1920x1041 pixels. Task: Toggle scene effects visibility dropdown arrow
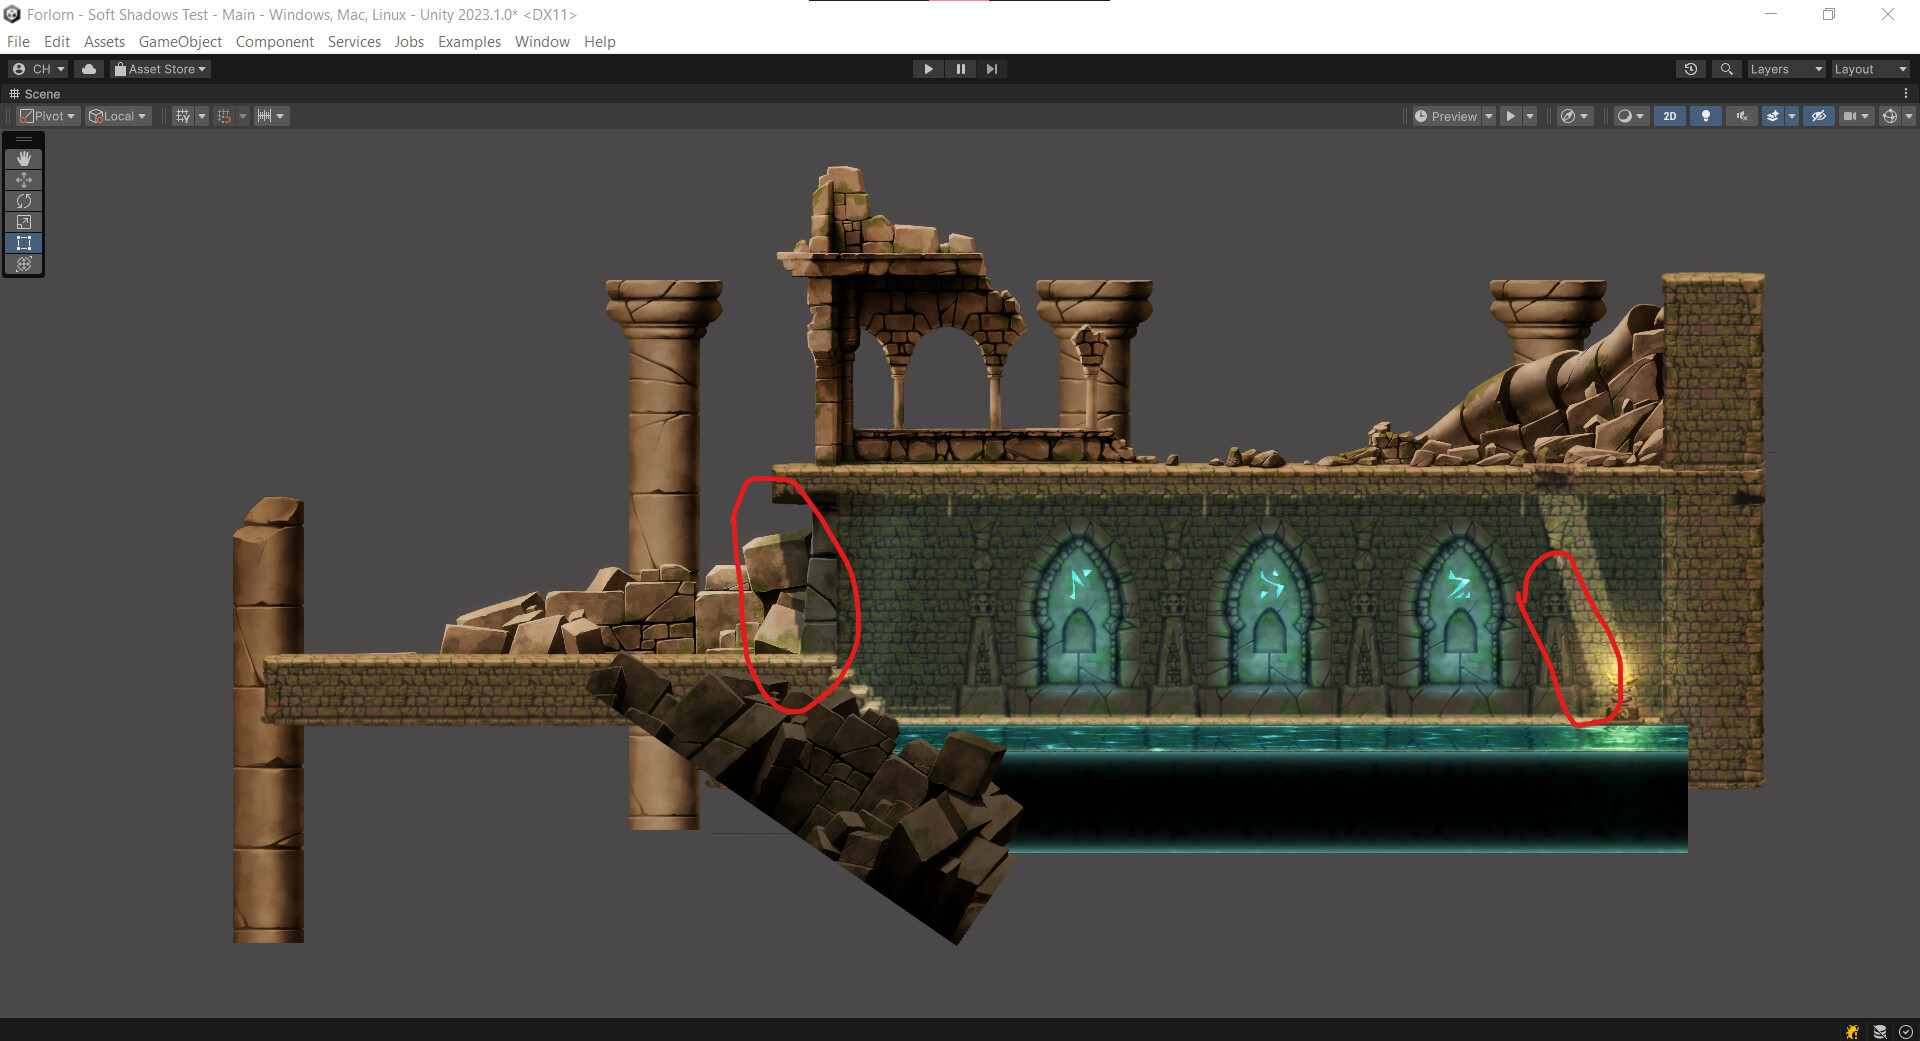1791,116
